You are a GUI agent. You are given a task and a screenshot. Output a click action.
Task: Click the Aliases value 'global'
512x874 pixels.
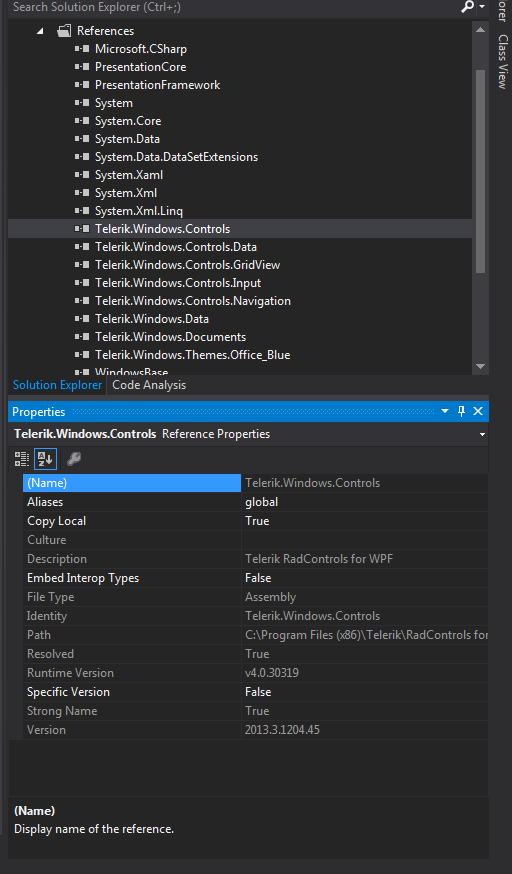[261, 502]
